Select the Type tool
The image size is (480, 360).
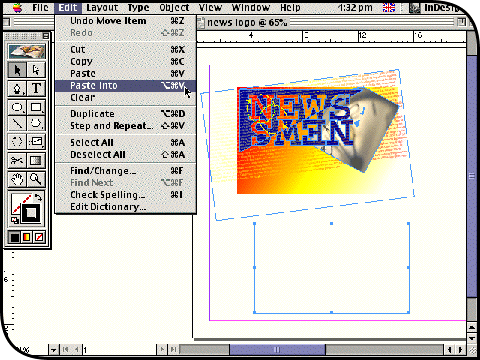(x=36, y=89)
